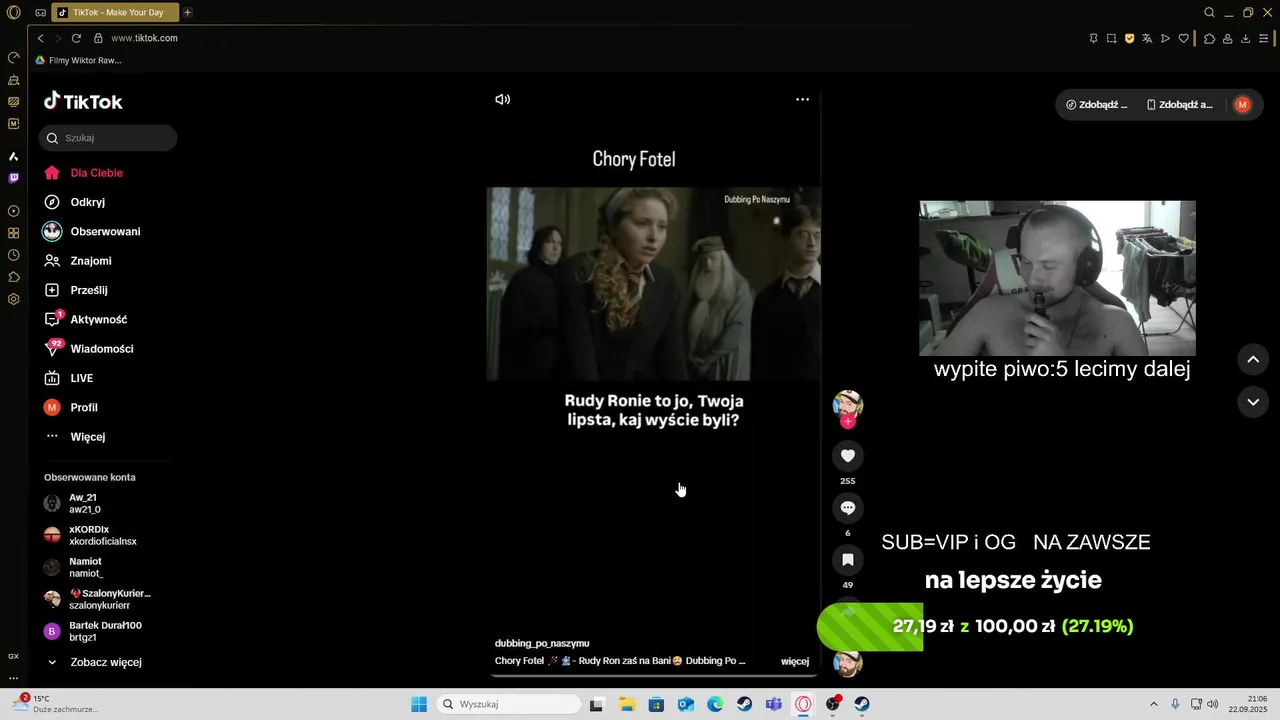The image size is (1280, 720).
Task: Bookmark the video to favorites
Action: pyautogui.click(x=848, y=560)
